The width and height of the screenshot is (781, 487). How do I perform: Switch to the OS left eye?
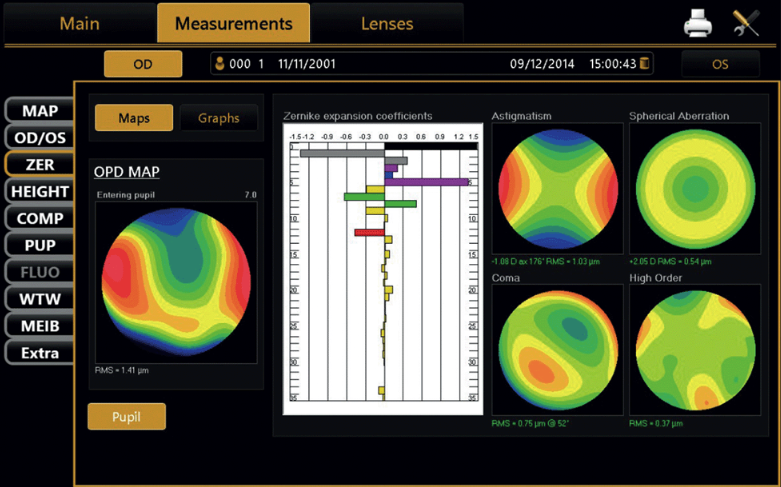click(x=719, y=64)
